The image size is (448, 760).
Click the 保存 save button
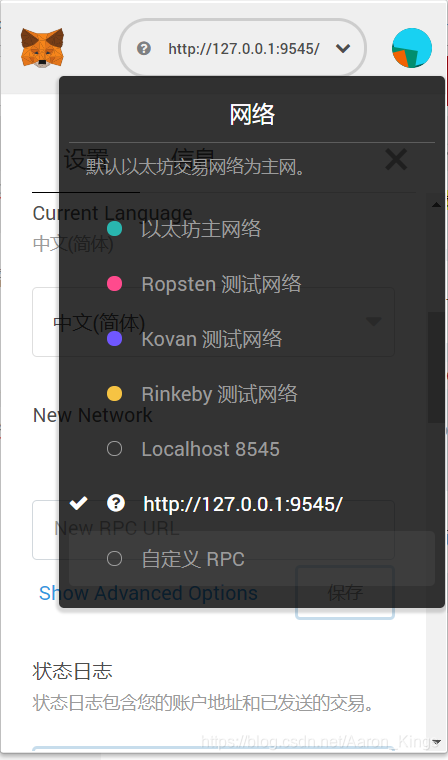point(345,593)
